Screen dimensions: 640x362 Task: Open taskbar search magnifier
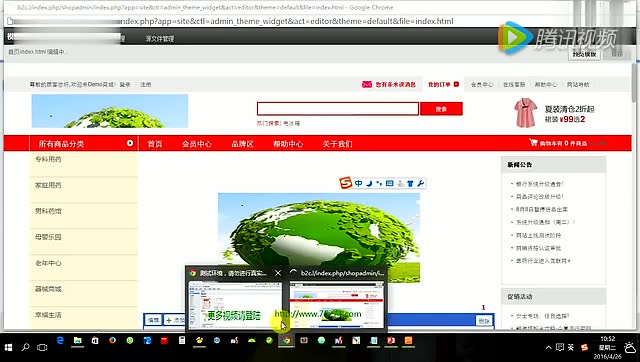coord(25,347)
